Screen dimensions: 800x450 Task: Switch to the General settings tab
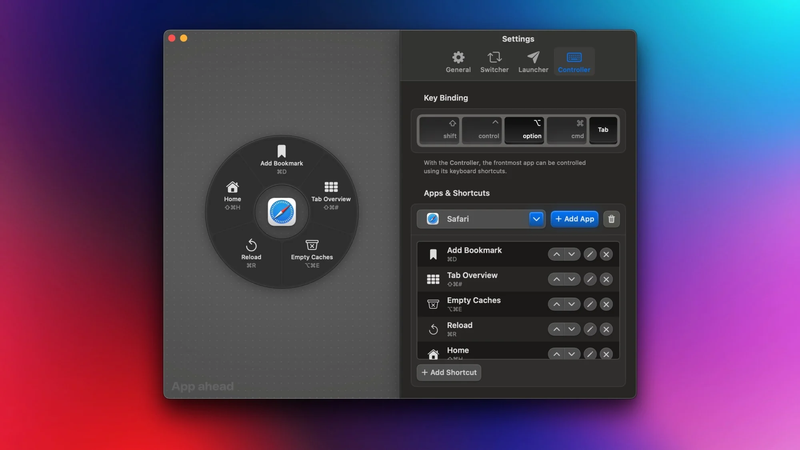click(x=458, y=62)
